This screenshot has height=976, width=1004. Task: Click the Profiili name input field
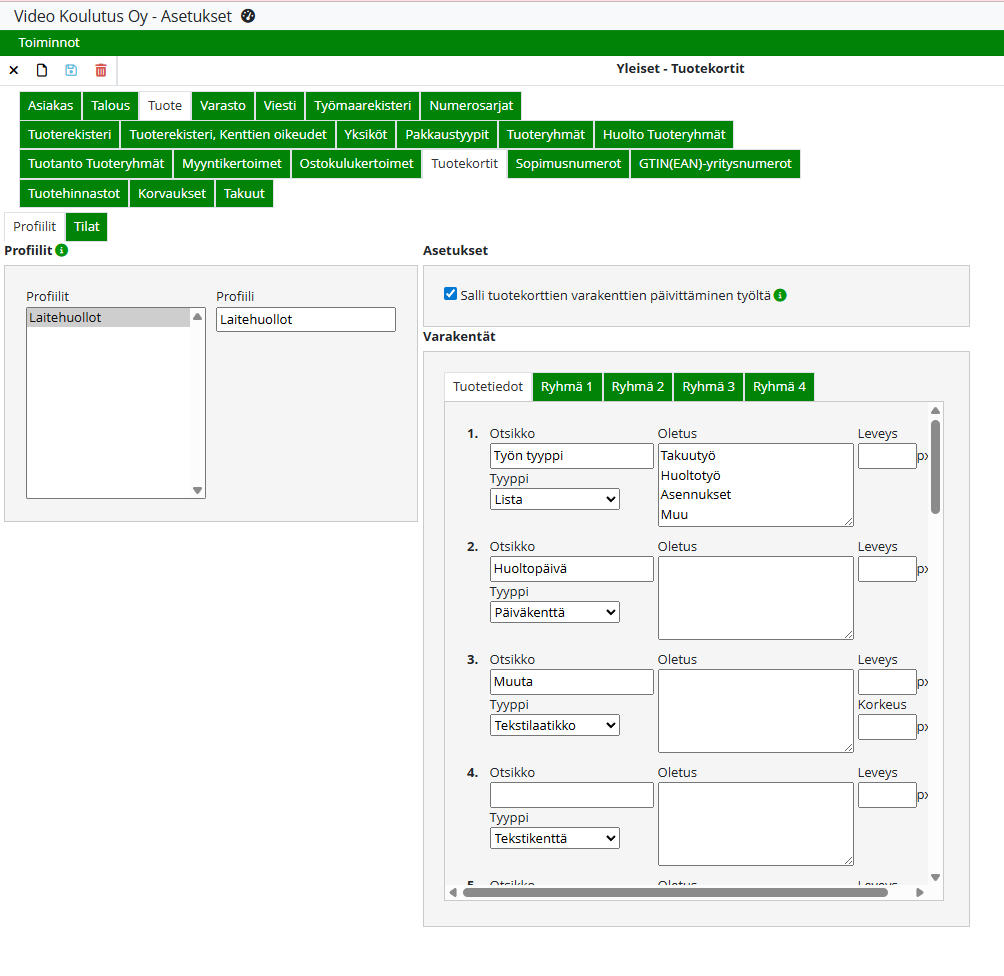click(x=306, y=319)
